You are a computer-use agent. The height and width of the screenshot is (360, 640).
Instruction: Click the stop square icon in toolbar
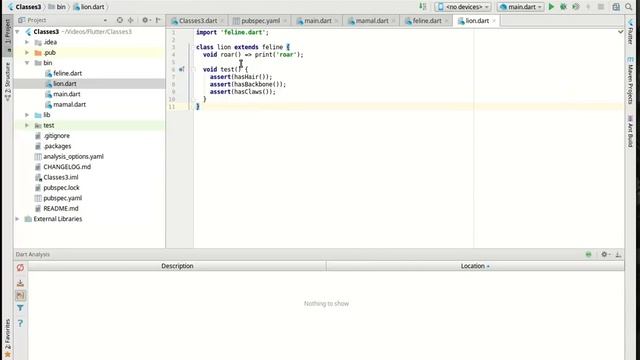tap(601, 7)
